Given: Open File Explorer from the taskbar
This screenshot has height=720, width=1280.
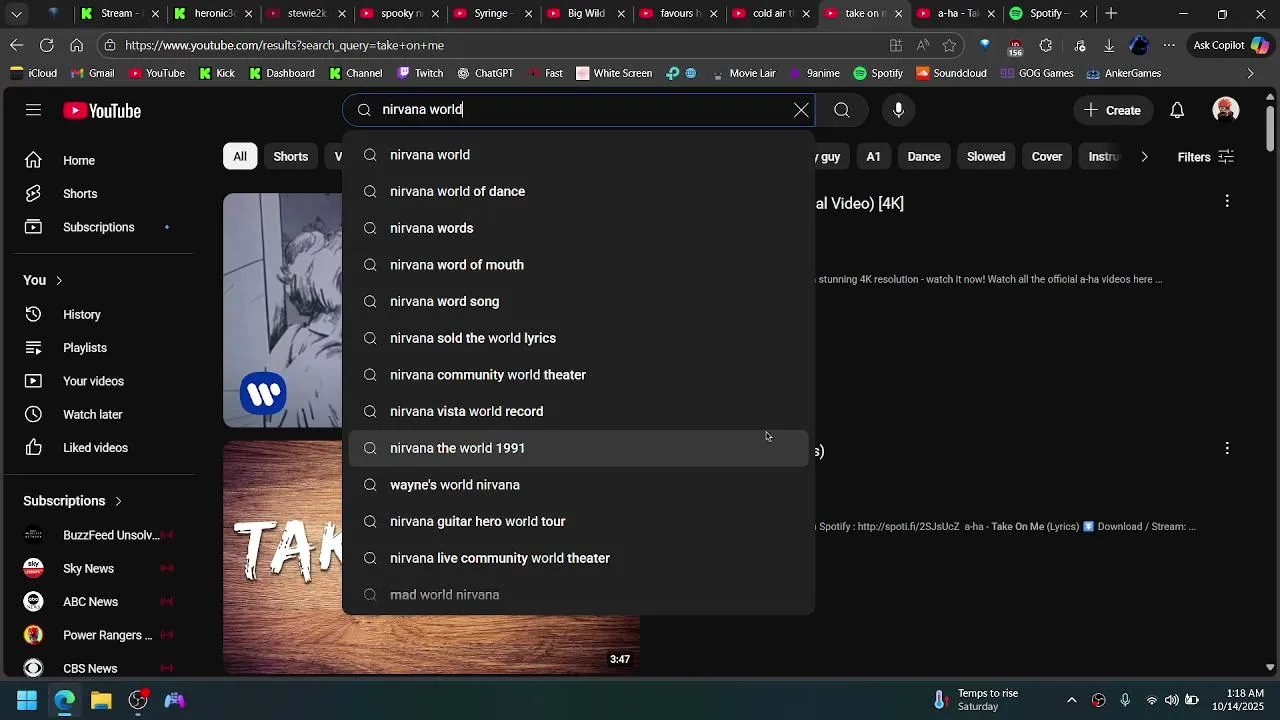Looking at the screenshot, I should pyautogui.click(x=101, y=700).
